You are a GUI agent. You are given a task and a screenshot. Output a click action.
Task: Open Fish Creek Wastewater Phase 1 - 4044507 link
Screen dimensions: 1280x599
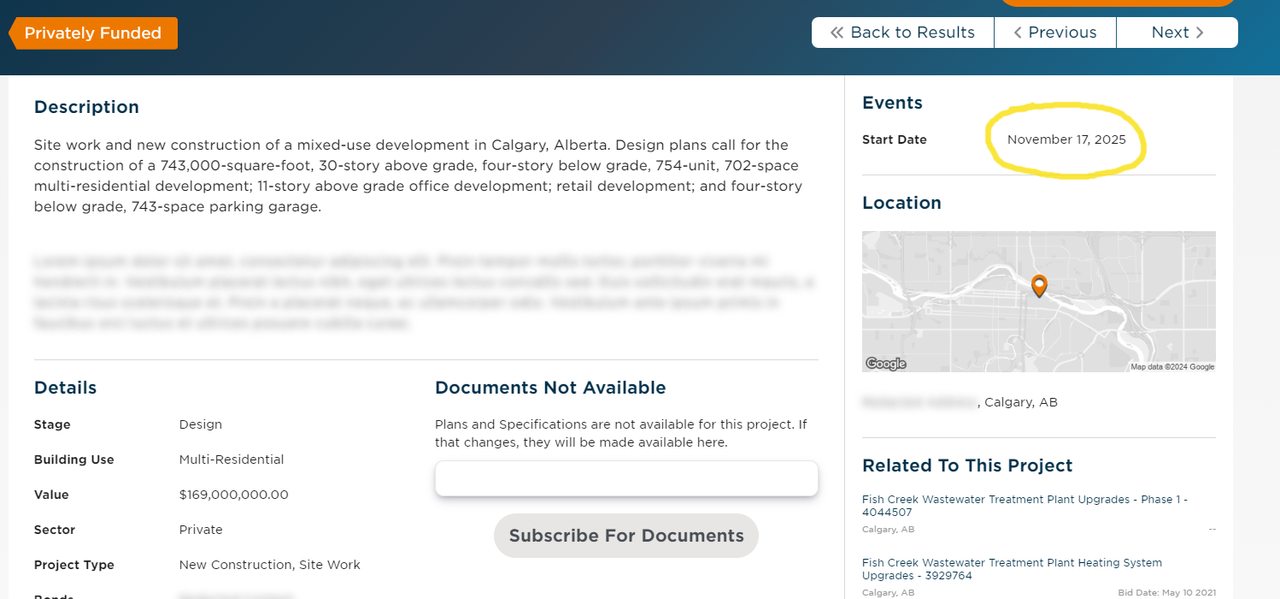[1024, 505]
